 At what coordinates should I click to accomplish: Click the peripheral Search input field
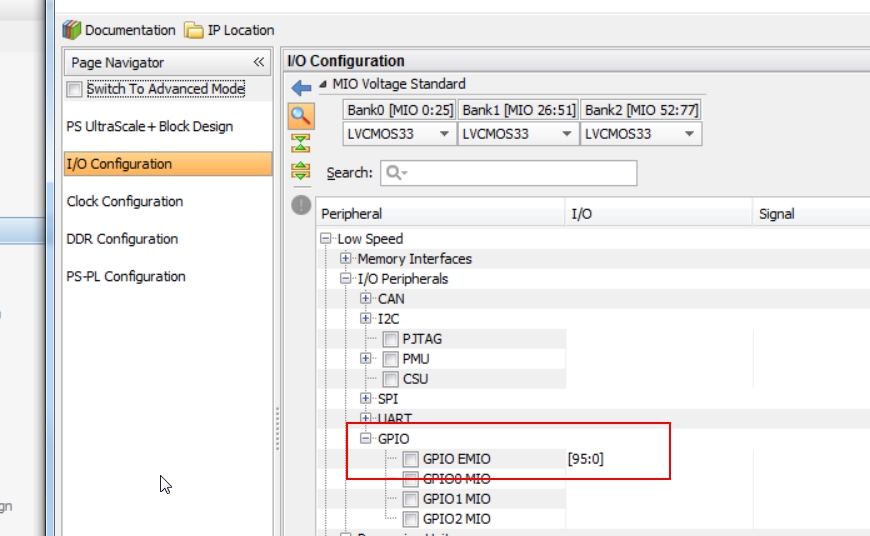[515, 173]
